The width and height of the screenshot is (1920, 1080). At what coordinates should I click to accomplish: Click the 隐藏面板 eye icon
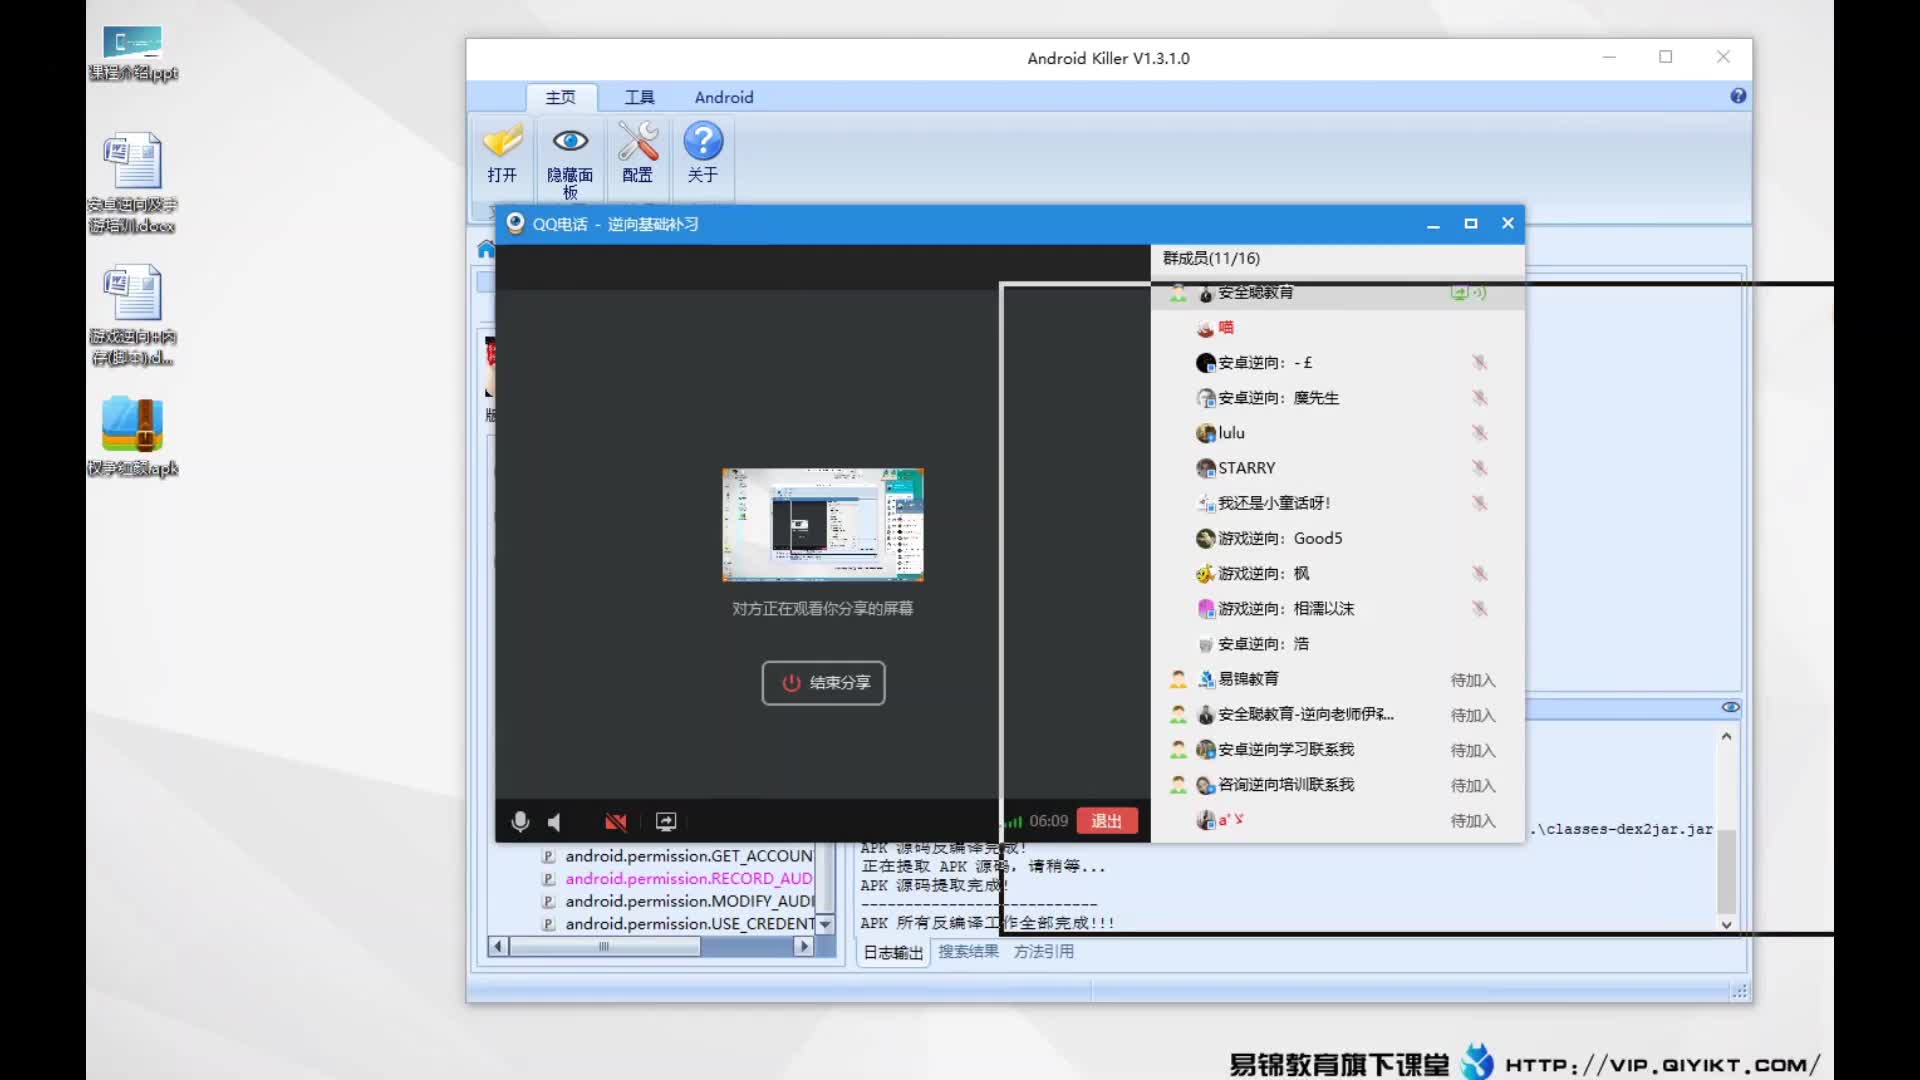[x=570, y=141]
